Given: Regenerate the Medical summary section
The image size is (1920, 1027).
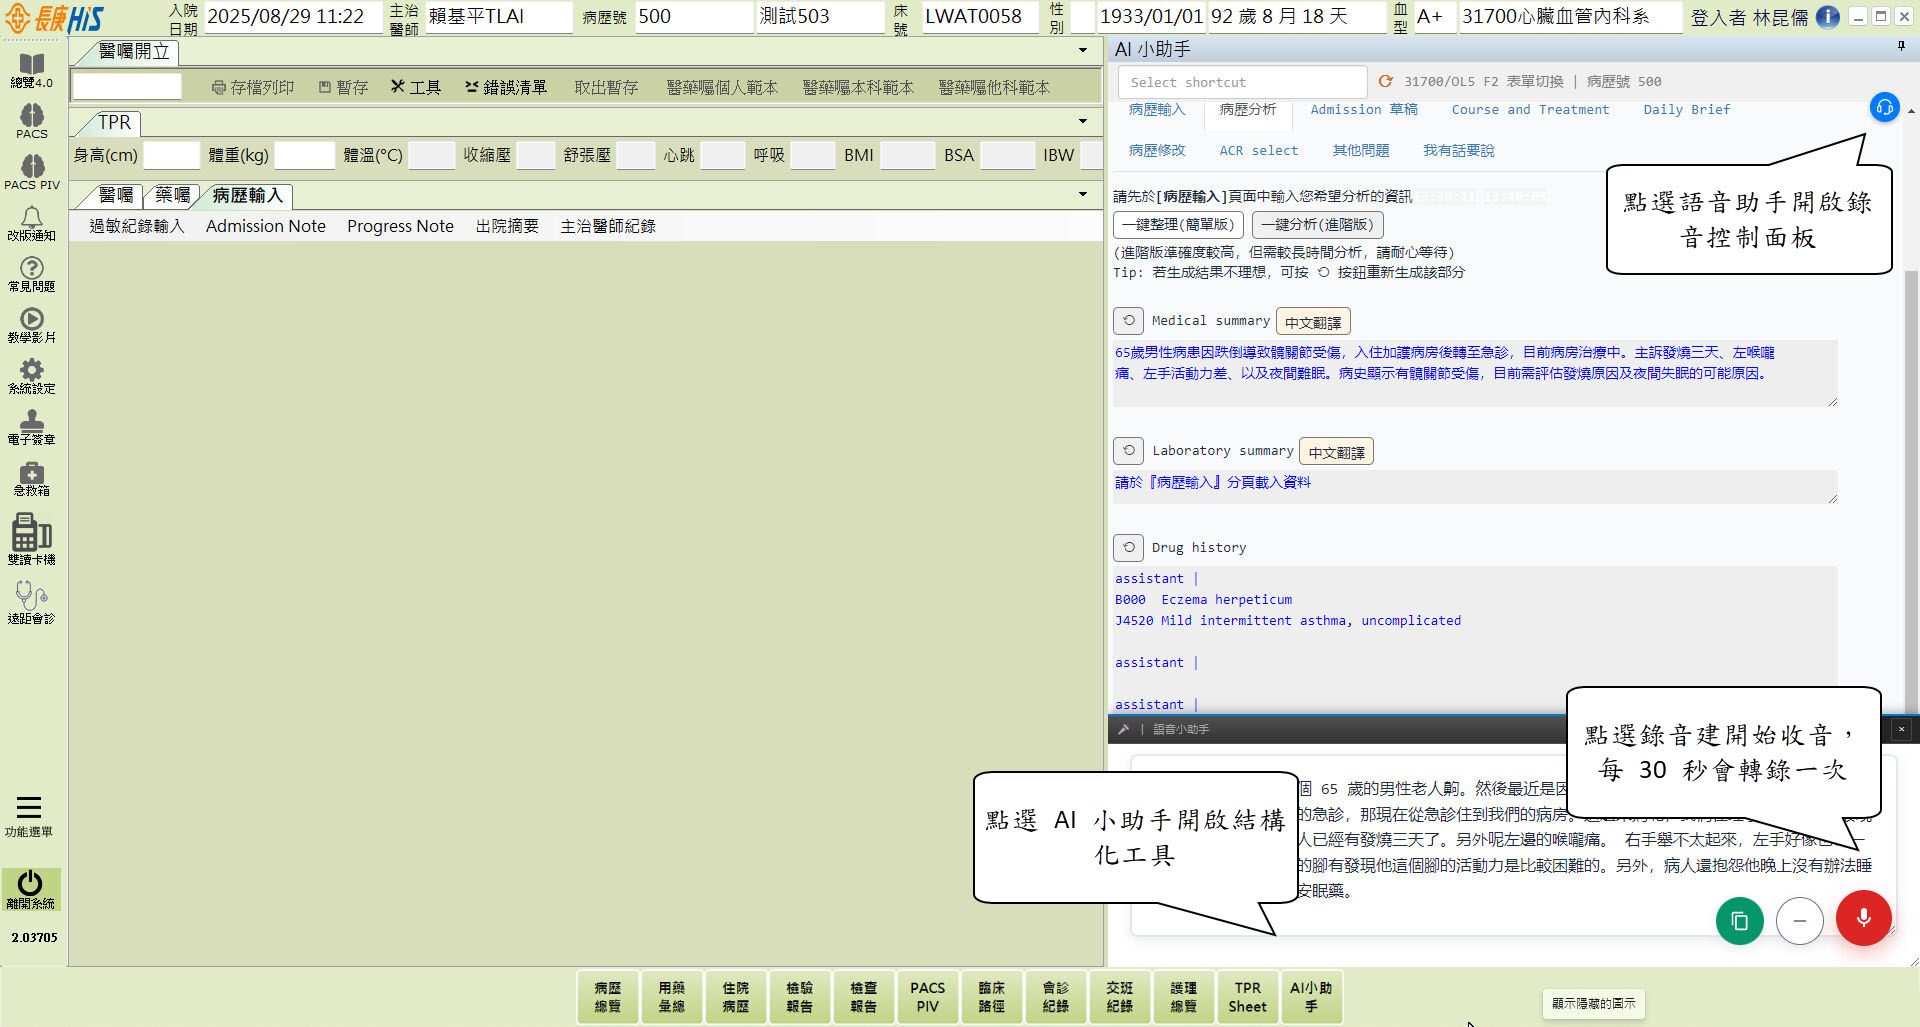Looking at the screenshot, I should [1128, 321].
